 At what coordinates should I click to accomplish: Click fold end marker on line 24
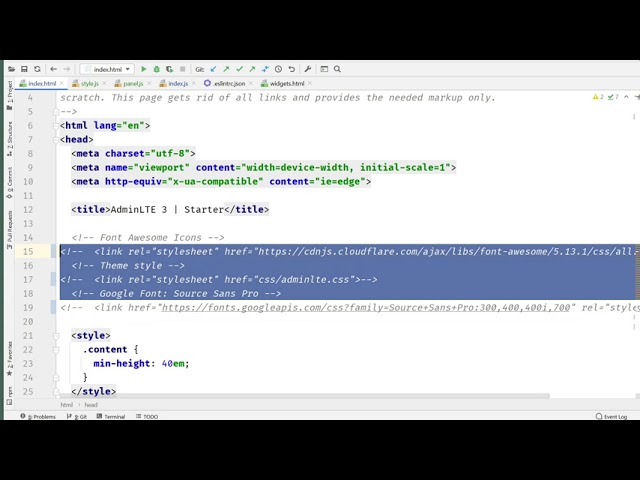pyautogui.click(x=56, y=378)
